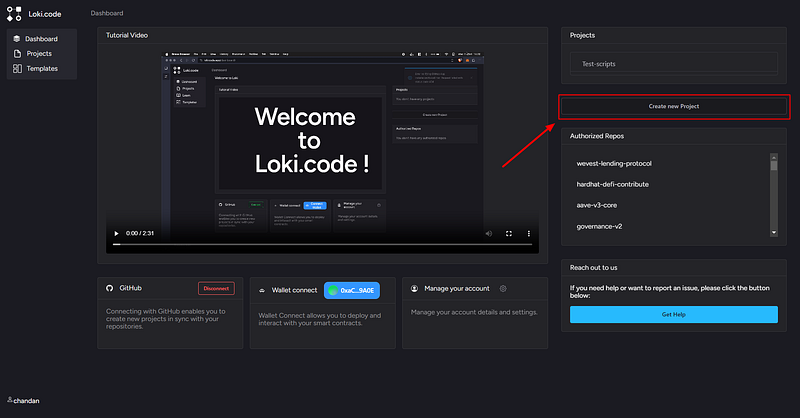Click the Projects document icon in sidebar
Viewport: 800px width, 418px height.
pyautogui.click(x=17, y=54)
